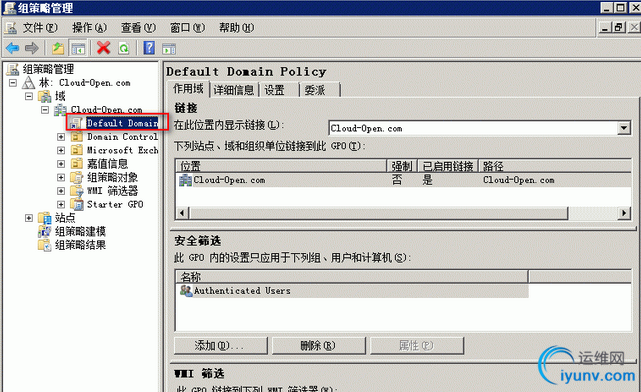Toggle the show/hide console tree icon
The height and width of the screenshot is (392, 641).
click(78, 48)
